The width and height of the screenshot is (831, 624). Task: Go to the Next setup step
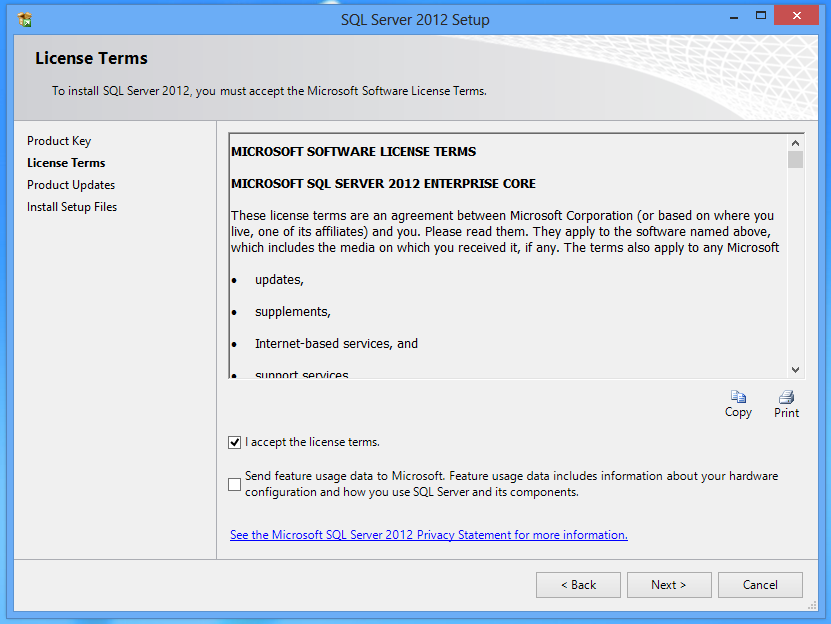click(x=669, y=585)
